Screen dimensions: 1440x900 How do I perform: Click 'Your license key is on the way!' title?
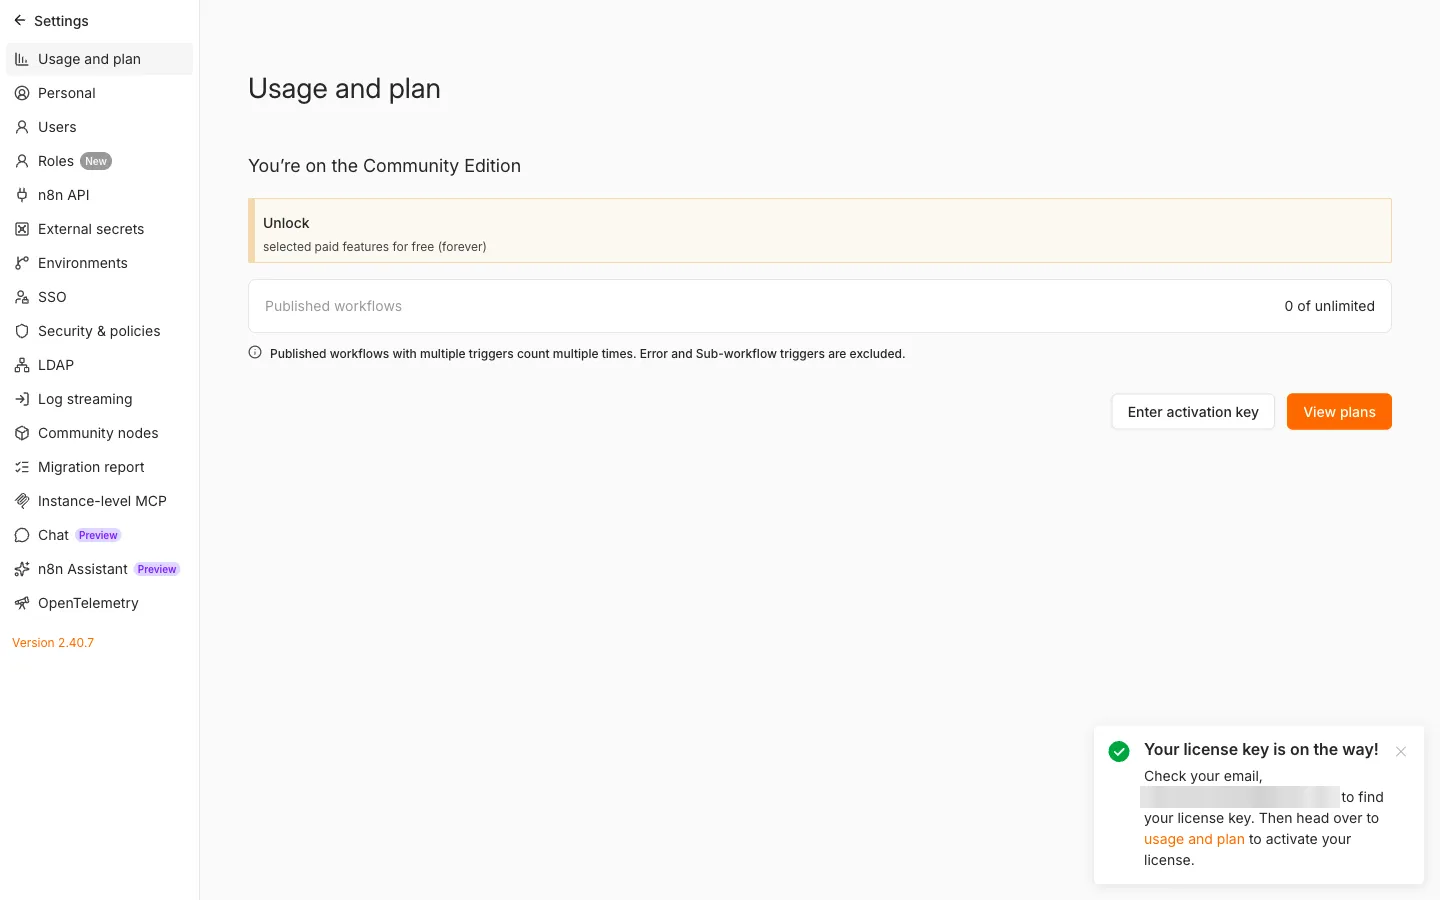1261,749
